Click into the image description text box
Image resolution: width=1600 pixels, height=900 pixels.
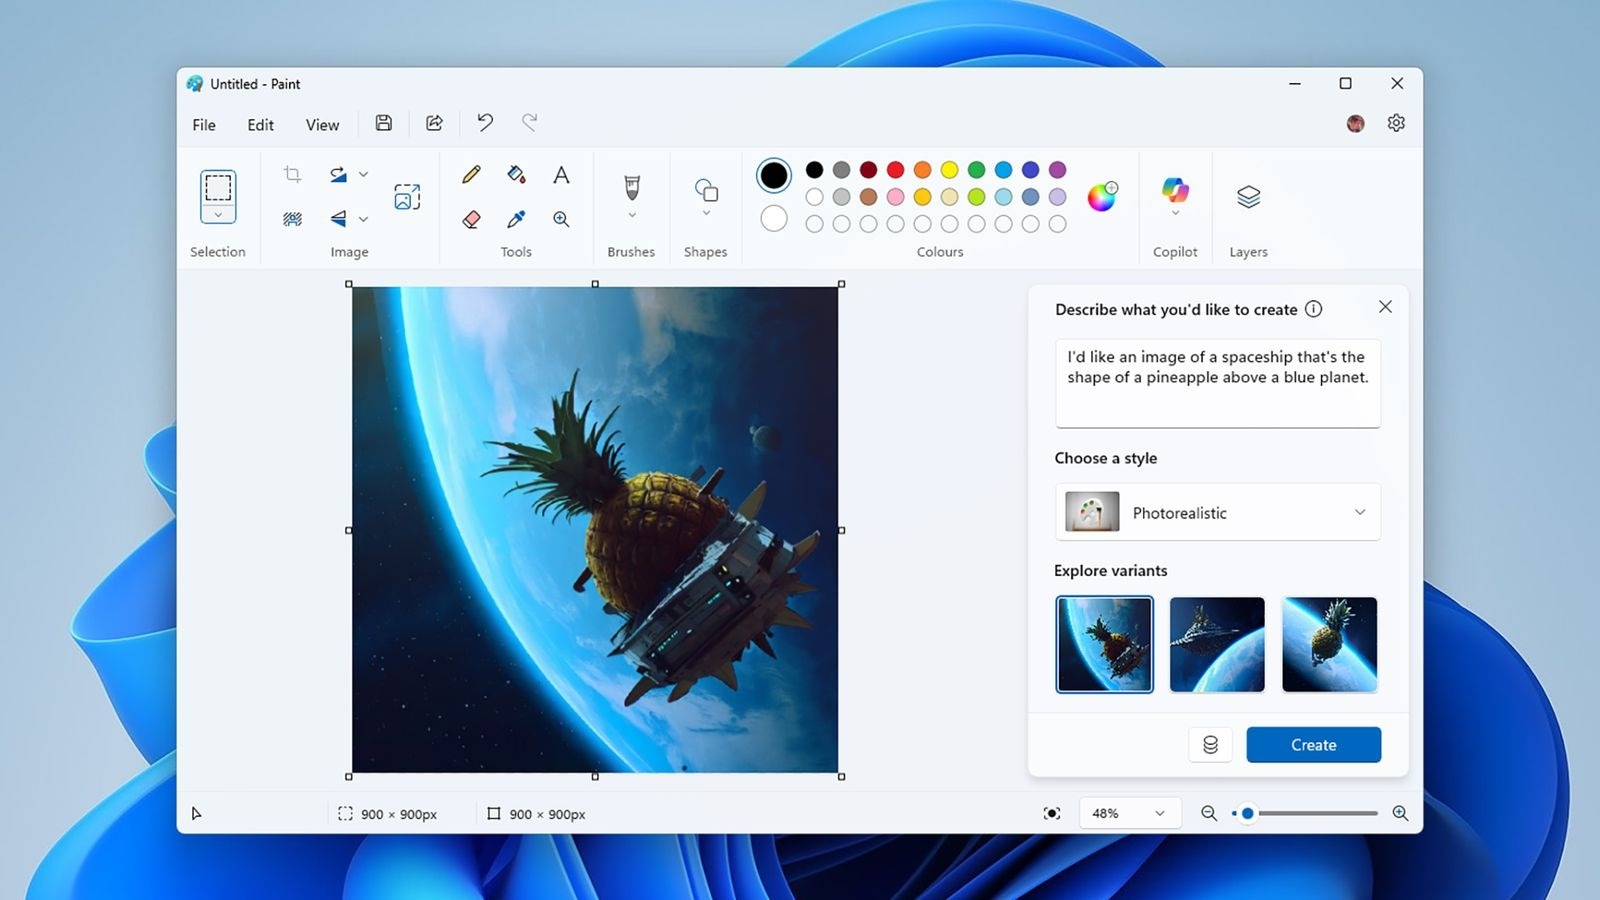1217,384
